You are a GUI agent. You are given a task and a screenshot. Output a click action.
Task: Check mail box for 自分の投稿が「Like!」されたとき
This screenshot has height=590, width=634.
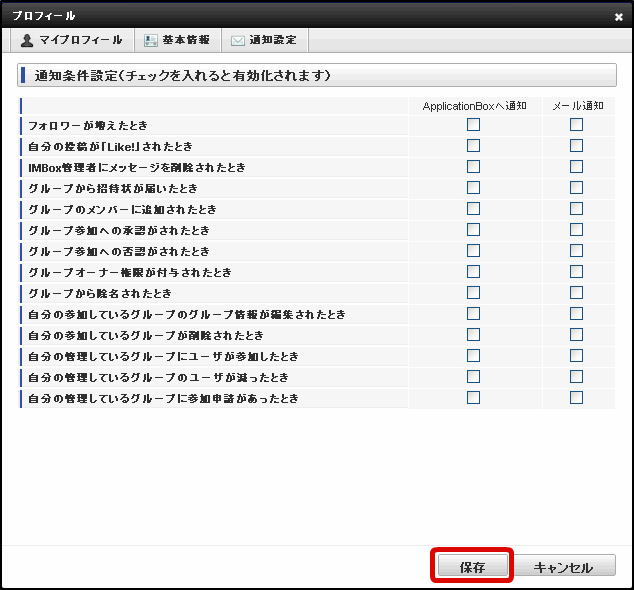pos(577,146)
